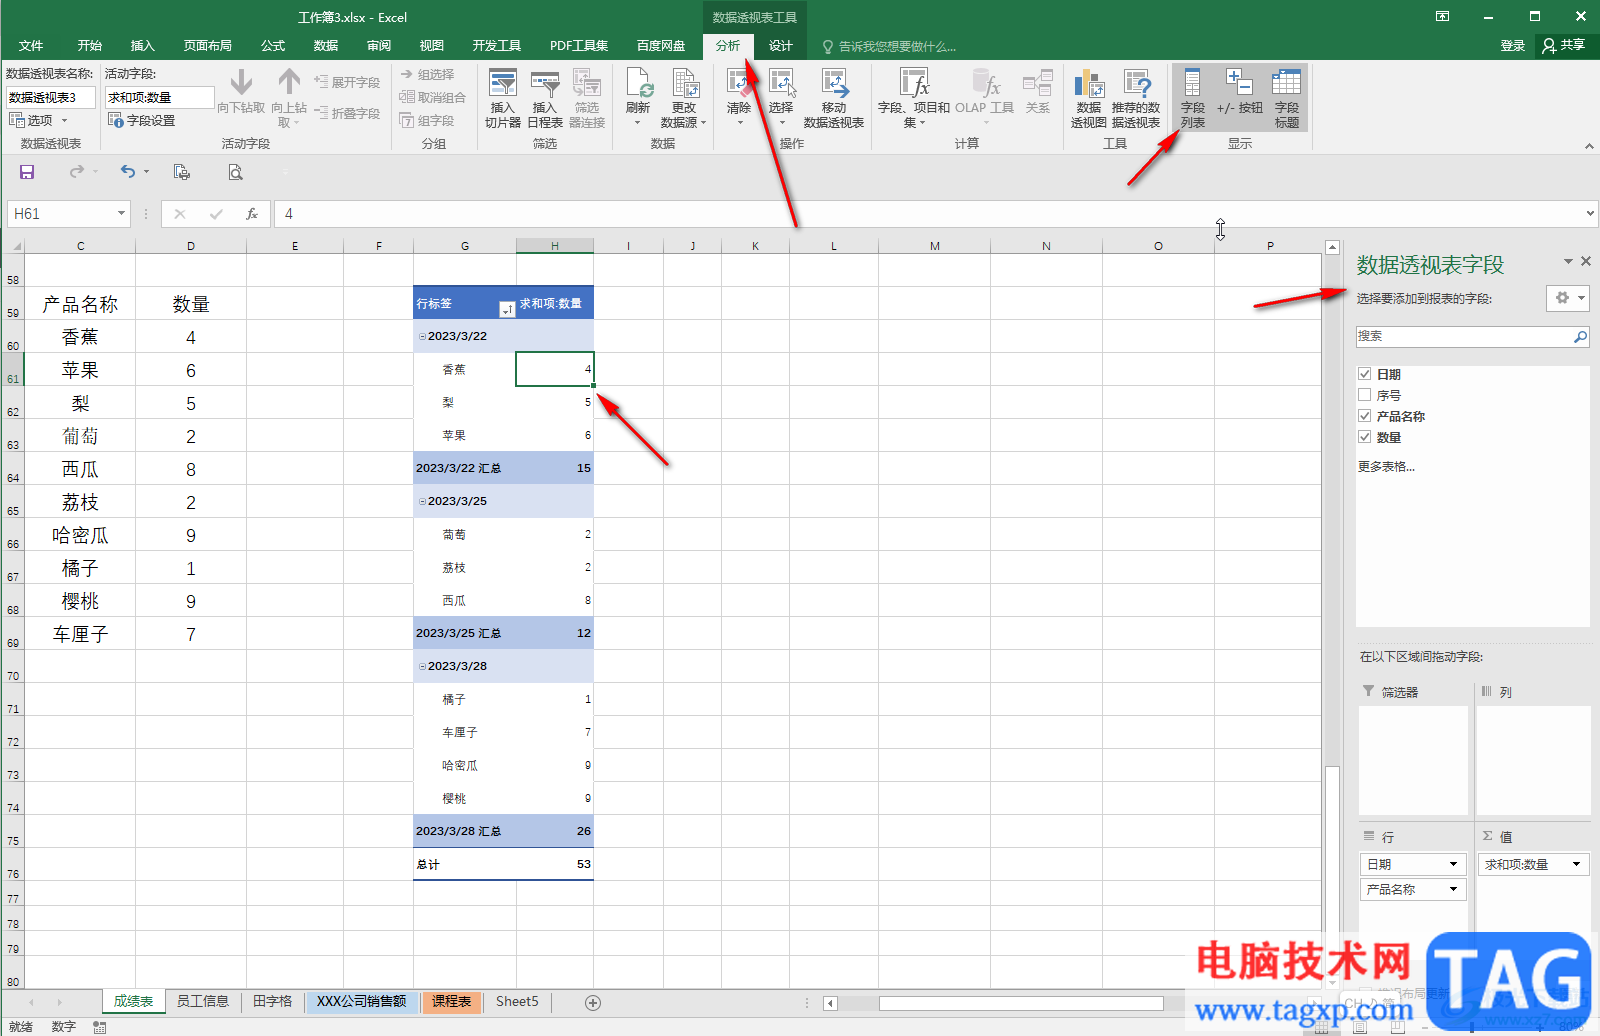Open the 设计 ribbon tab
The height and width of the screenshot is (1036, 1600).
(x=781, y=46)
